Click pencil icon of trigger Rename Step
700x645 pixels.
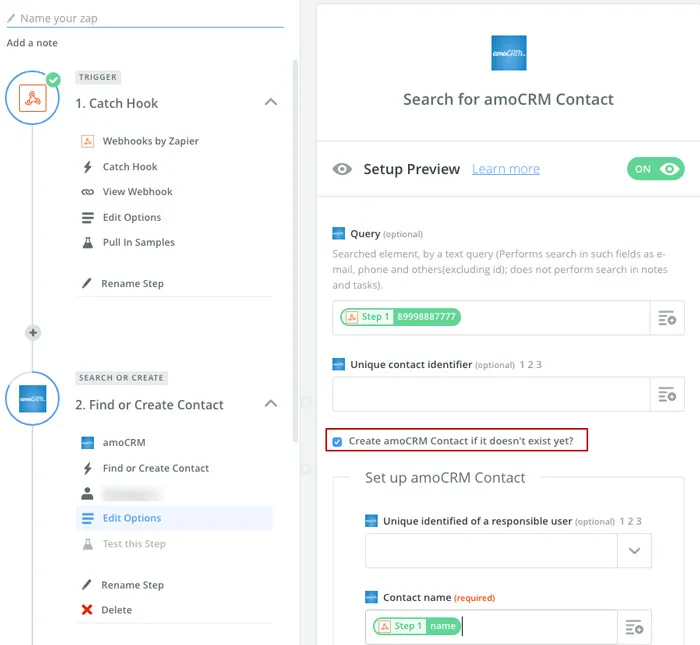tap(87, 283)
